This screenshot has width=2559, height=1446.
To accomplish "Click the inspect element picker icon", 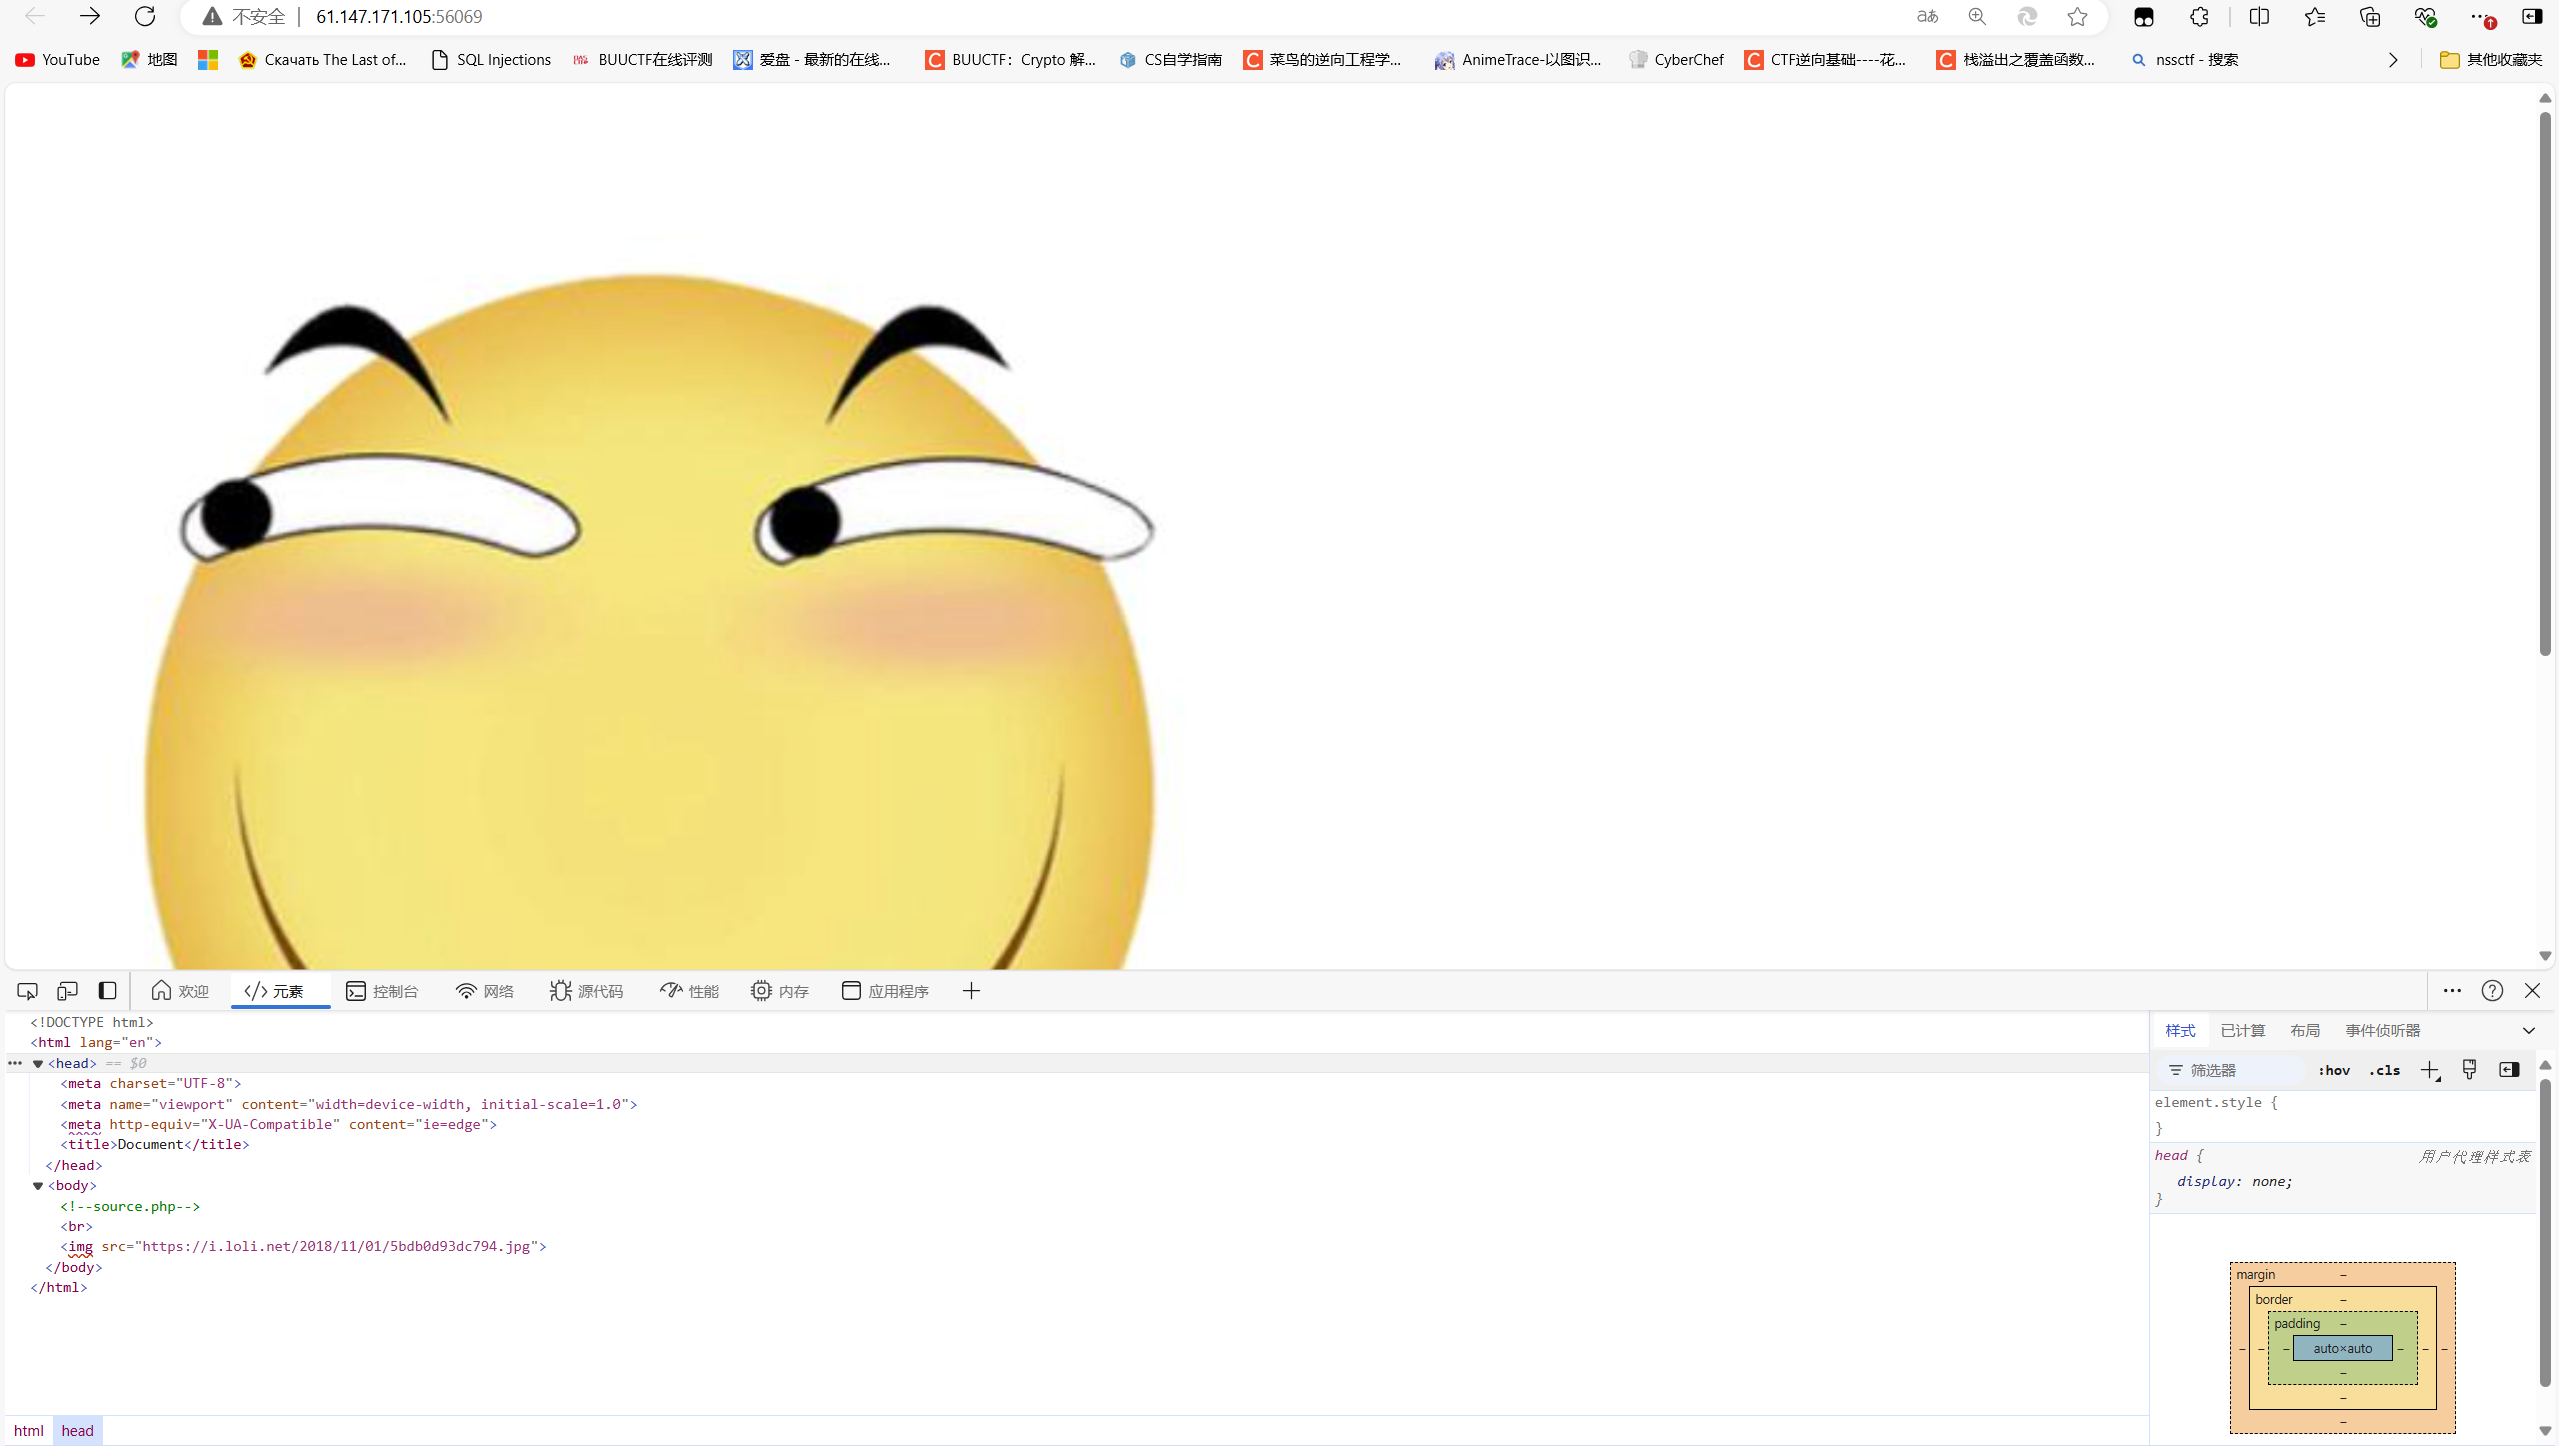I will point(27,991).
